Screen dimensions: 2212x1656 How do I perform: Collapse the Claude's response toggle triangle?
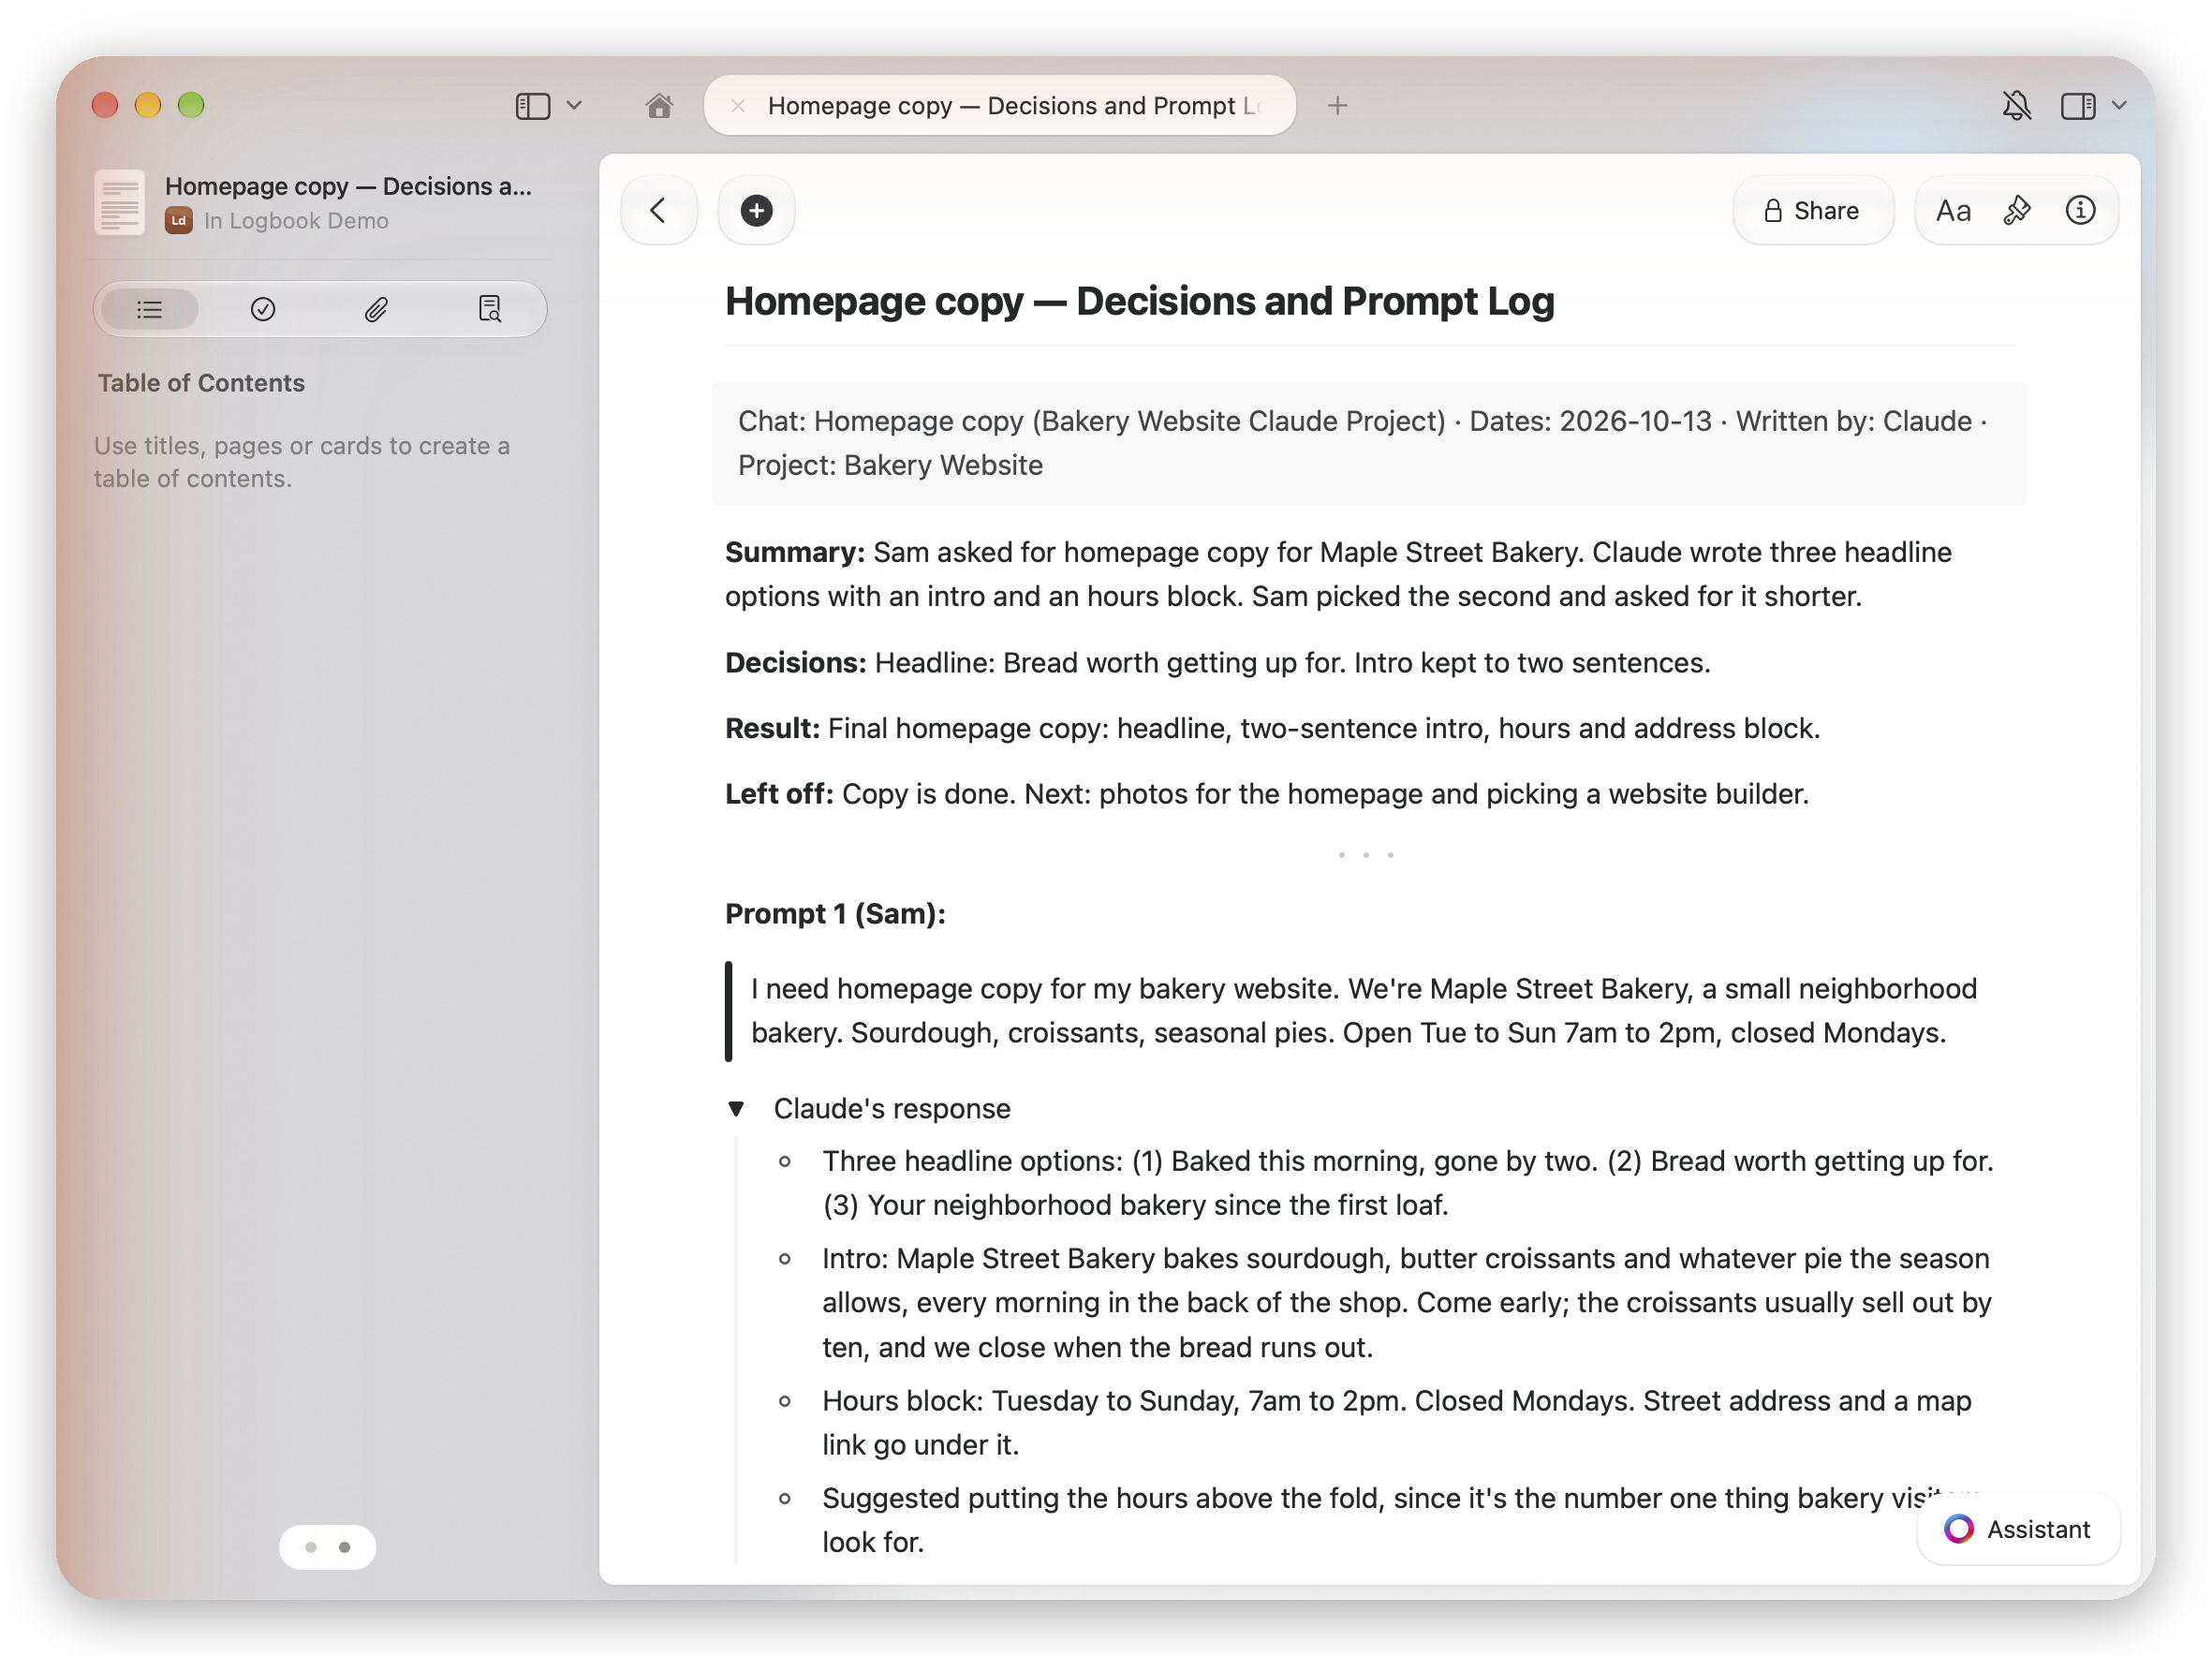[736, 1108]
